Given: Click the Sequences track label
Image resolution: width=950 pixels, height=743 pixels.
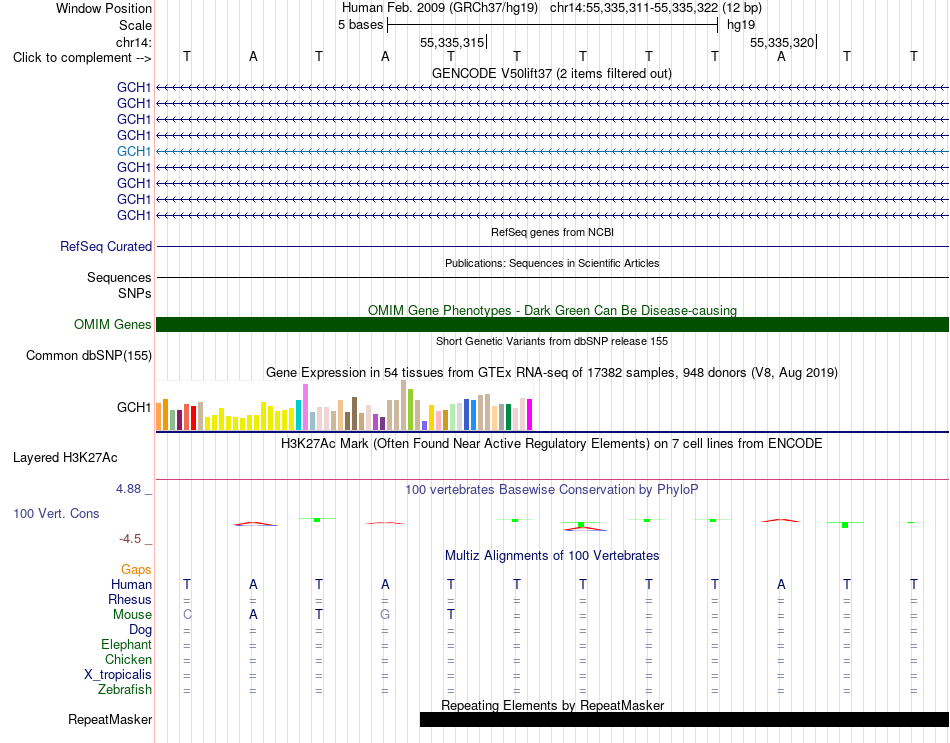Looking at the screenshot, I should (119, 278).
